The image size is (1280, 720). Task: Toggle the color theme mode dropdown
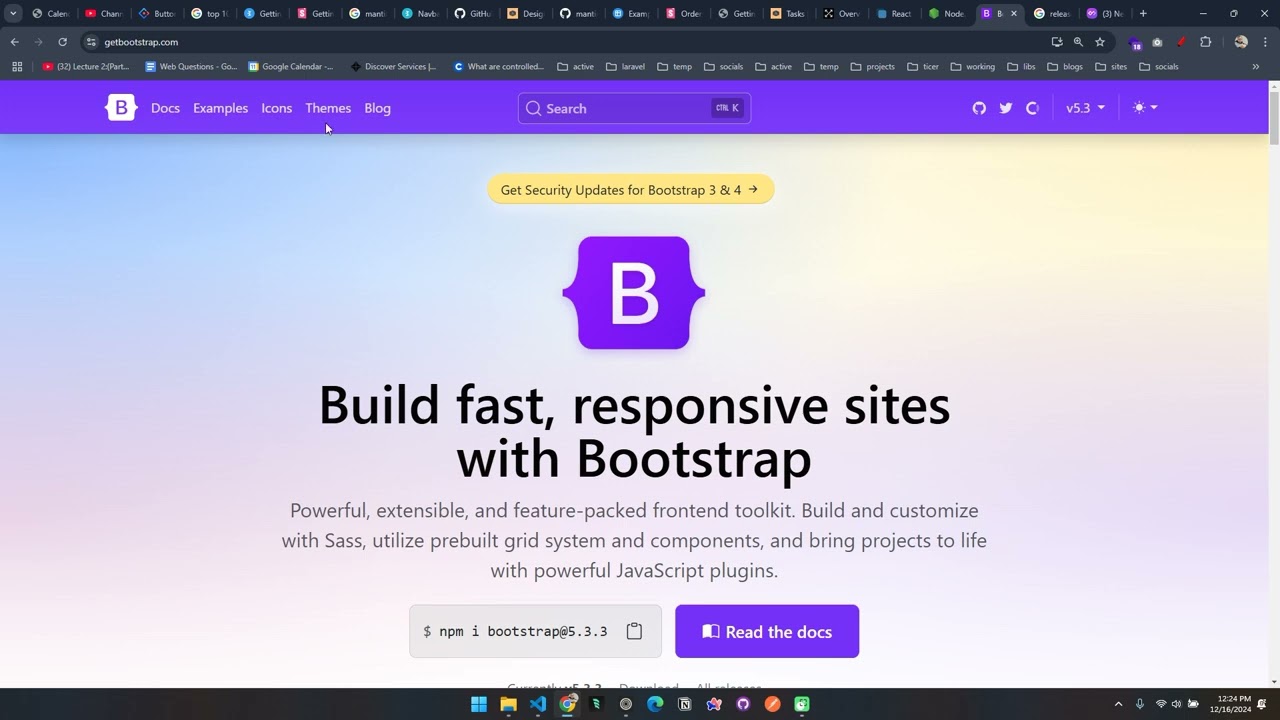[1145, 108]
